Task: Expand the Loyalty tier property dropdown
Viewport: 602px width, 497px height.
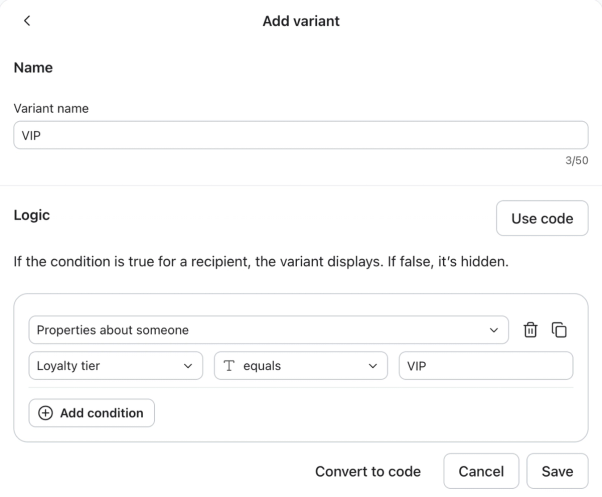Action: click(116, 366)
